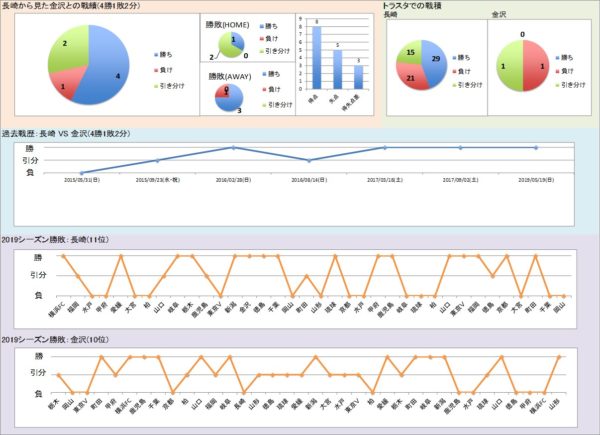
Task: Click the 2015/05/31(日) data point on the blue line
Action: [x=81, y=173]
